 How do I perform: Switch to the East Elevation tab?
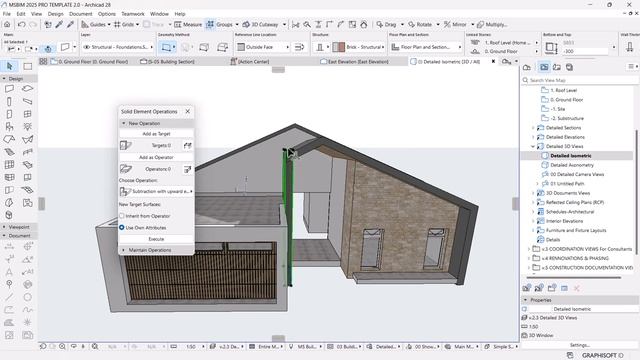point(358,62)
